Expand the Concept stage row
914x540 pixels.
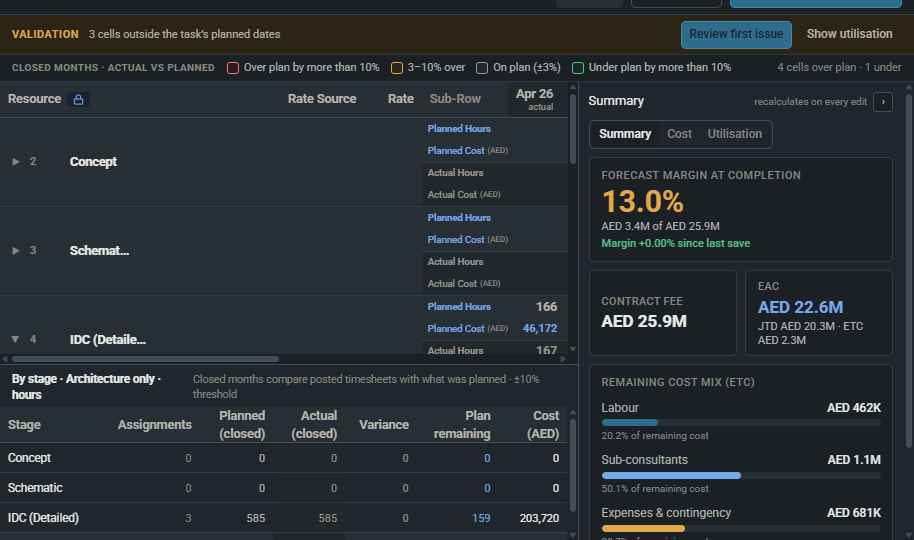click(16, 162)
